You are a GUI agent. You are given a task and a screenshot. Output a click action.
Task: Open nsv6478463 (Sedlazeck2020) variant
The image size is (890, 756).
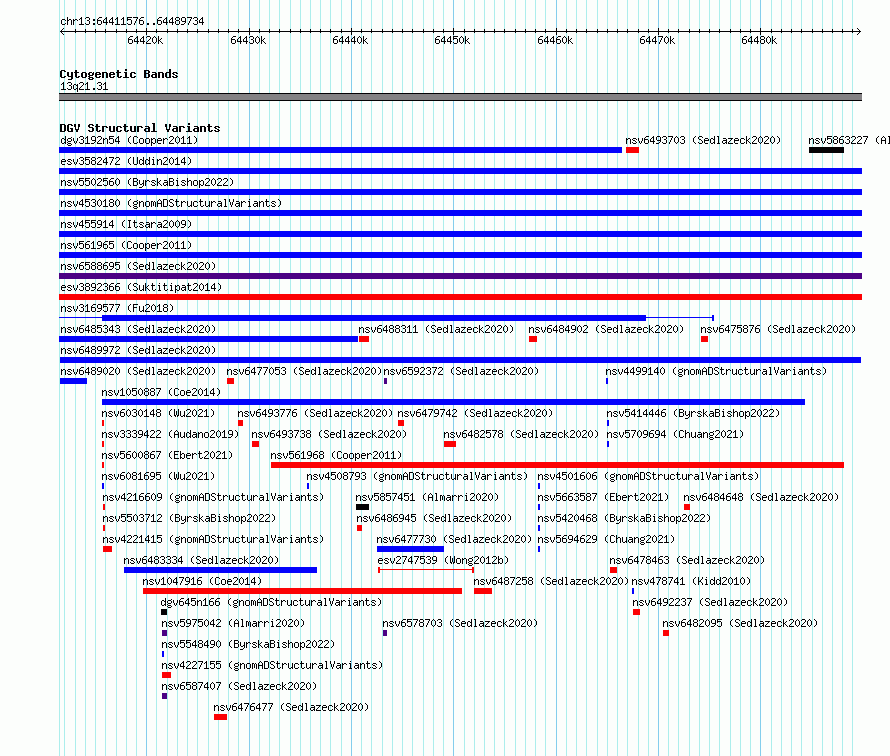tap(687, 560)
